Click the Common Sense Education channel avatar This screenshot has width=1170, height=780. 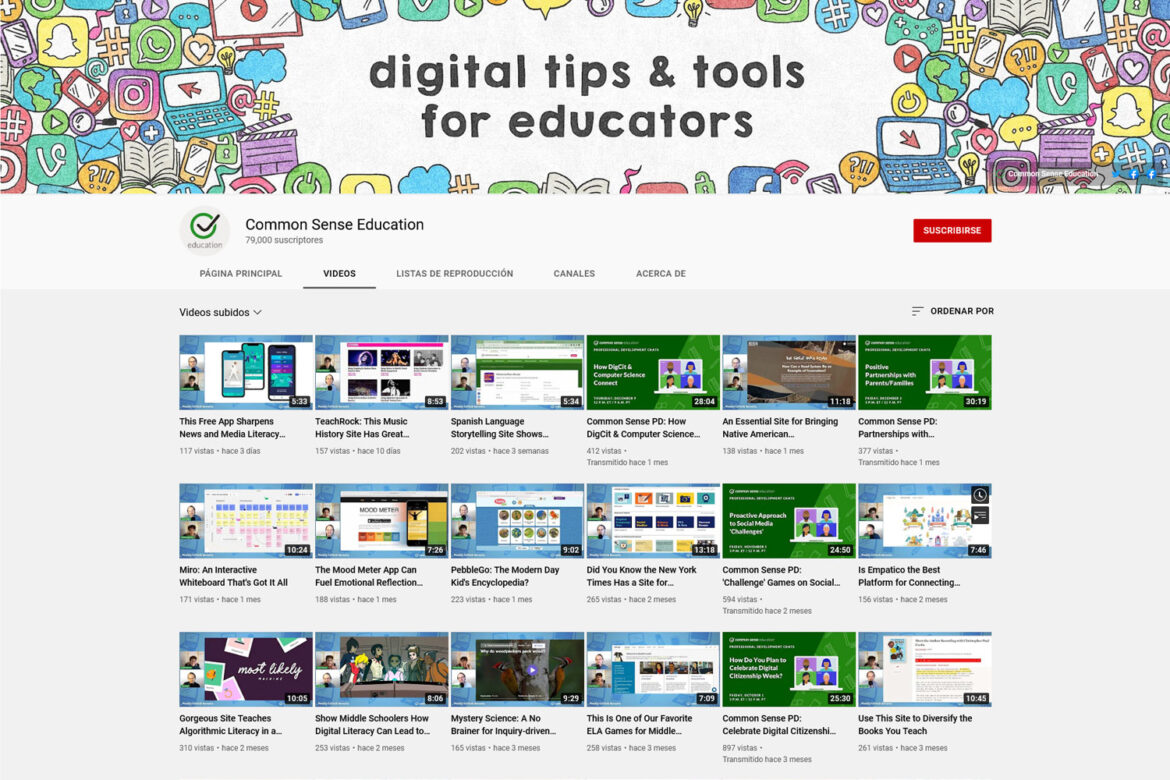click(204, 231)
